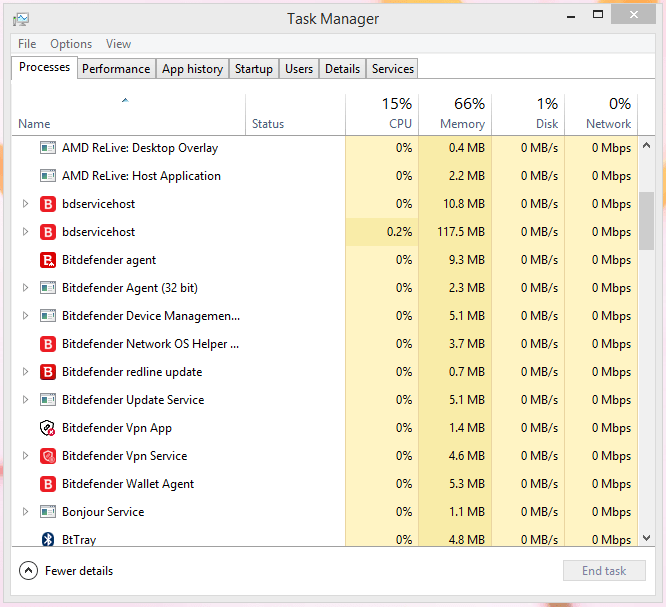Minimize the Task Manager window
666x607 pixels.
pos(571,16)
